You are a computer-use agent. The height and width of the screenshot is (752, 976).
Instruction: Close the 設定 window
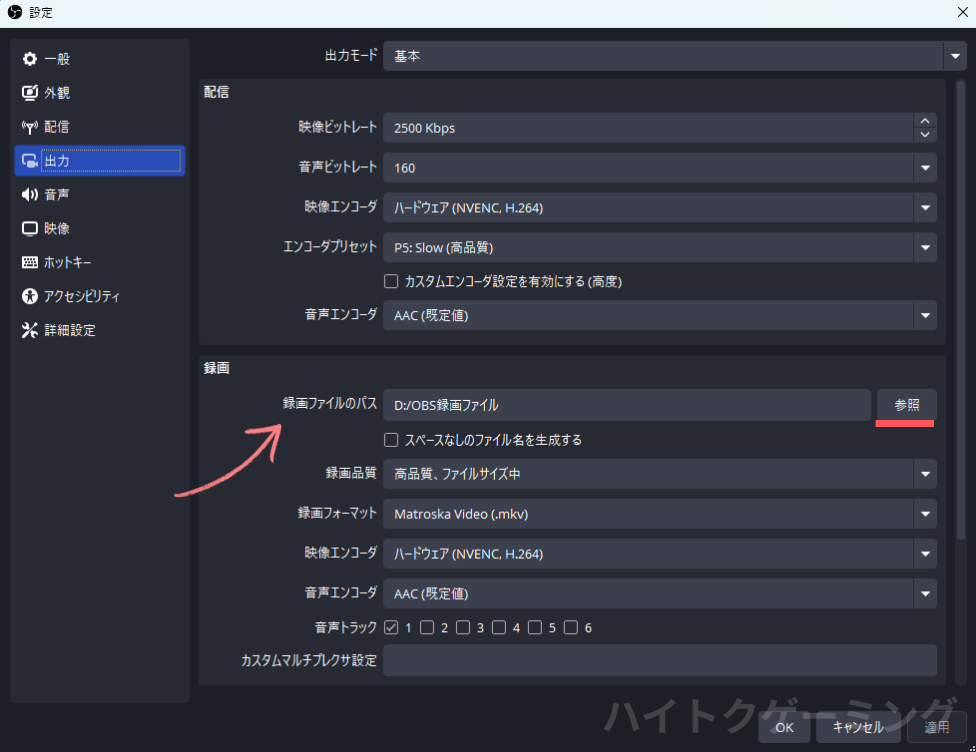[962, 12]
